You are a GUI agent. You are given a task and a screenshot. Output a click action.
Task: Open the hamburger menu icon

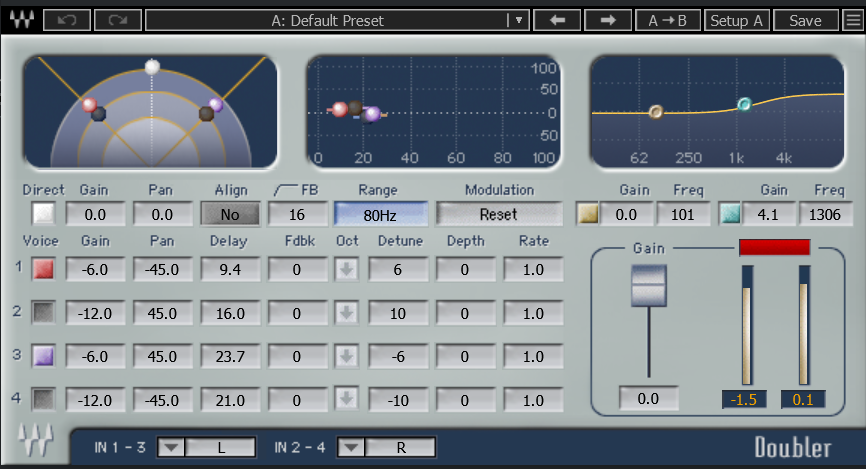853,20
